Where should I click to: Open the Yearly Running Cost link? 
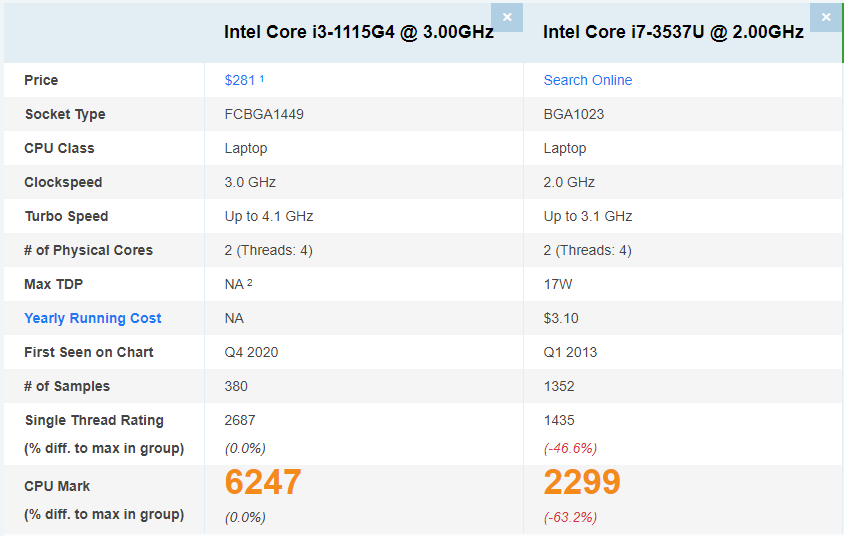93,318
